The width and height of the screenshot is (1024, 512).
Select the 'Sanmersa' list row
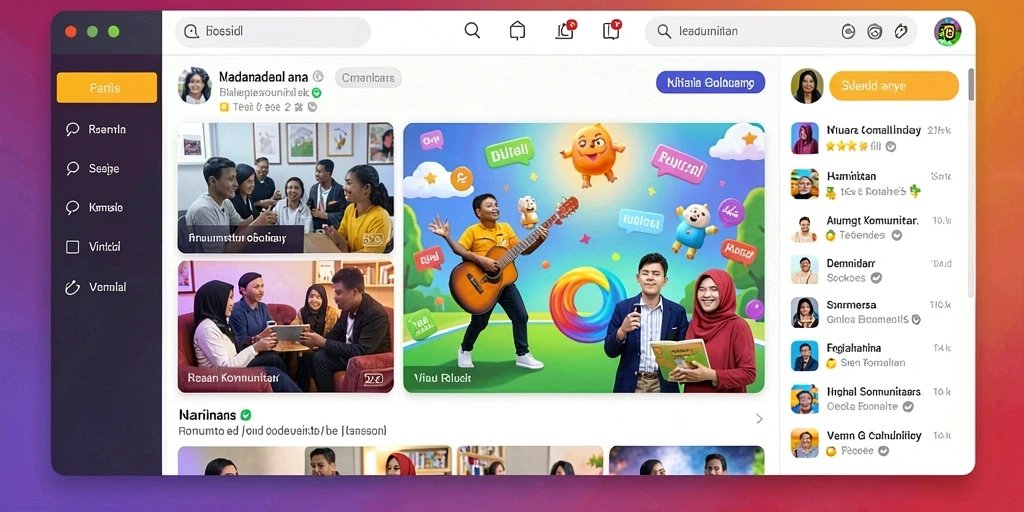872,312
